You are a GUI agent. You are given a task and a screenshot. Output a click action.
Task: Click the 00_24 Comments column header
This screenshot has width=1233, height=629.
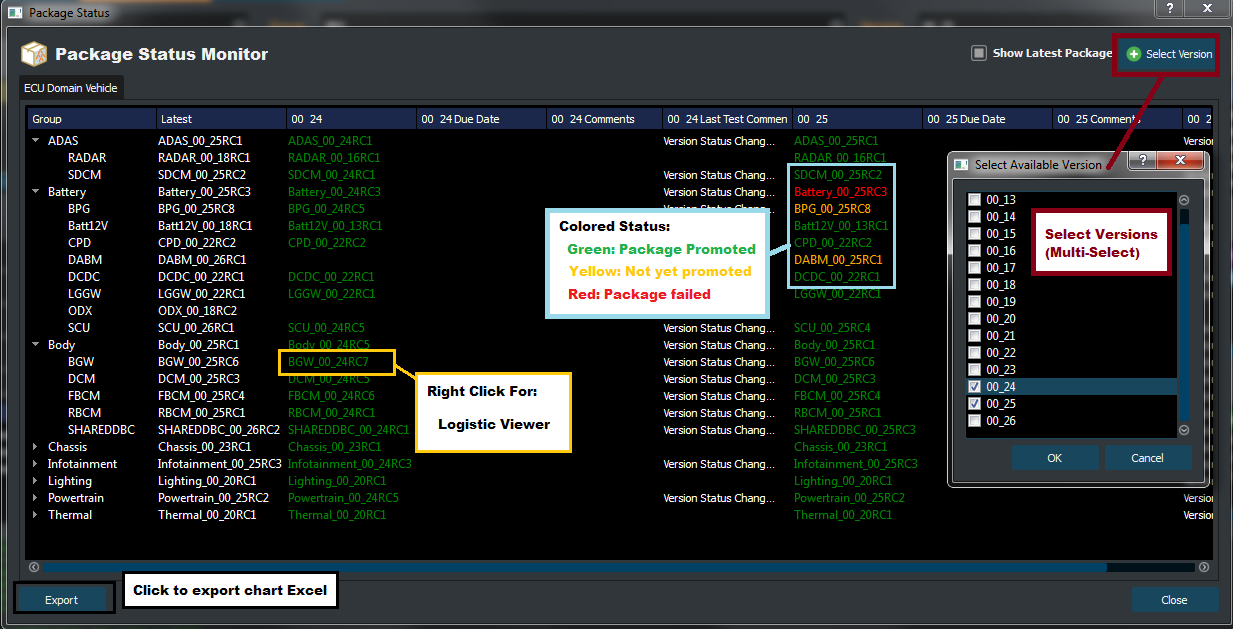[604, 119]
